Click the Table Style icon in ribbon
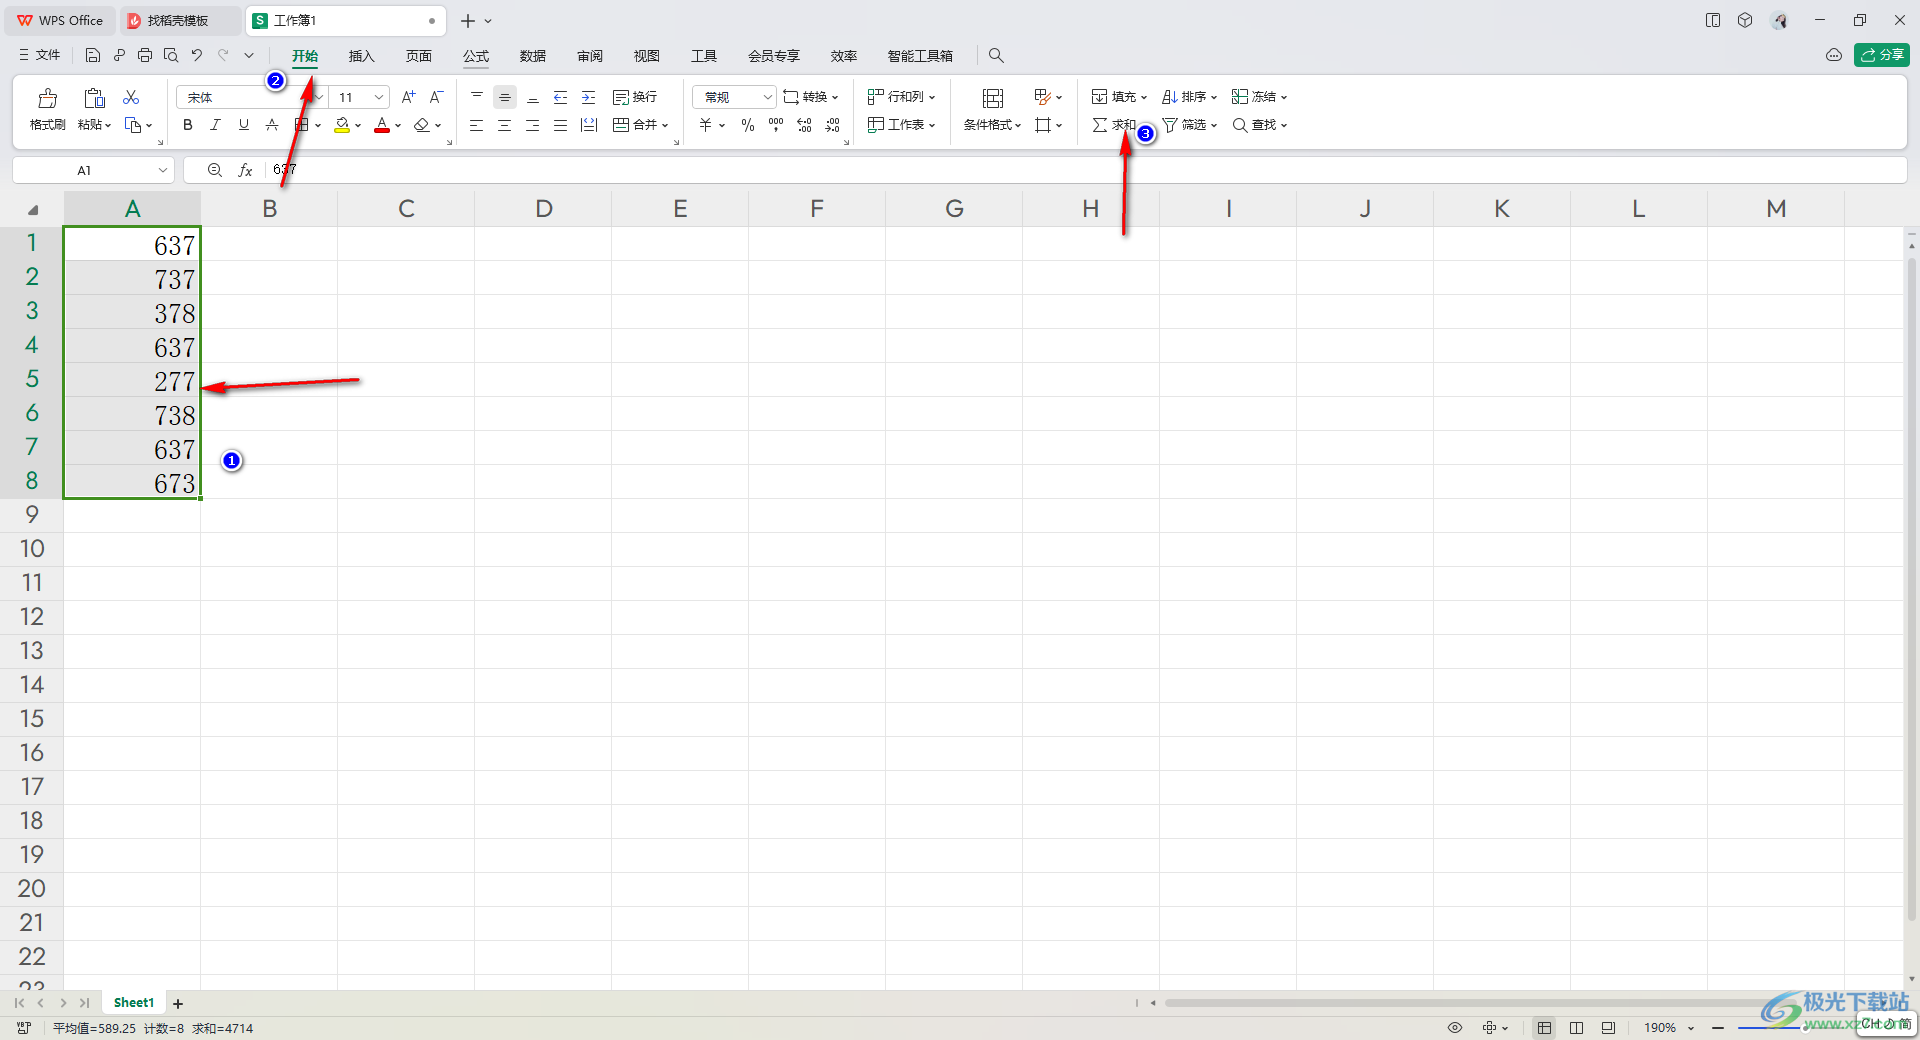1920x1040 pixels. pos(1042,97)
